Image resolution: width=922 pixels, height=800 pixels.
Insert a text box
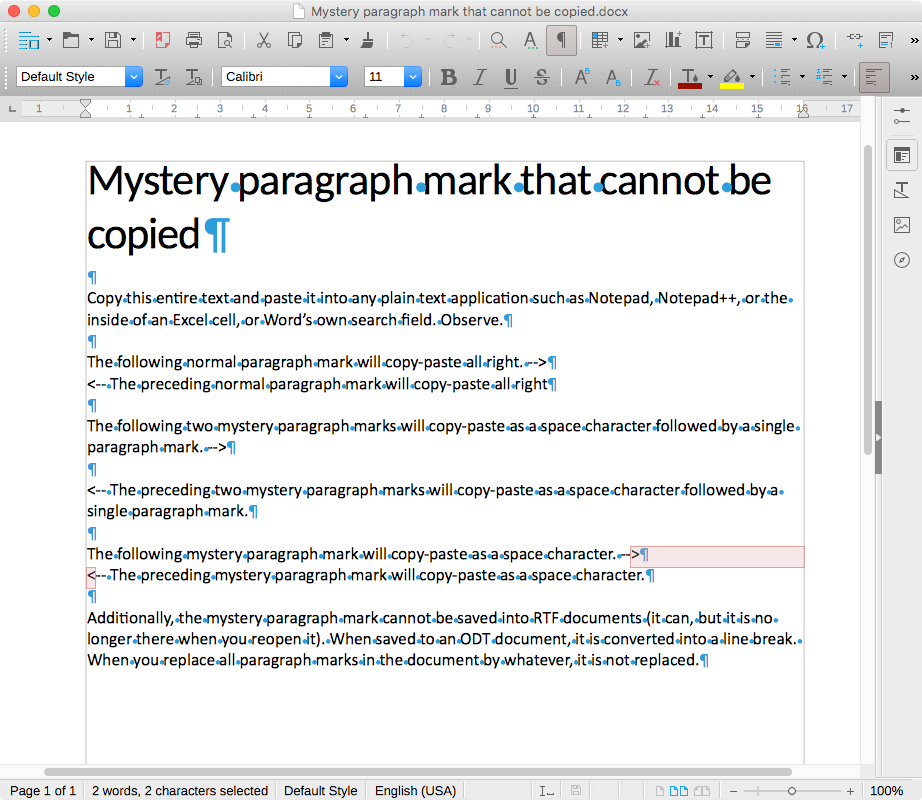click(x=703, y=40)
